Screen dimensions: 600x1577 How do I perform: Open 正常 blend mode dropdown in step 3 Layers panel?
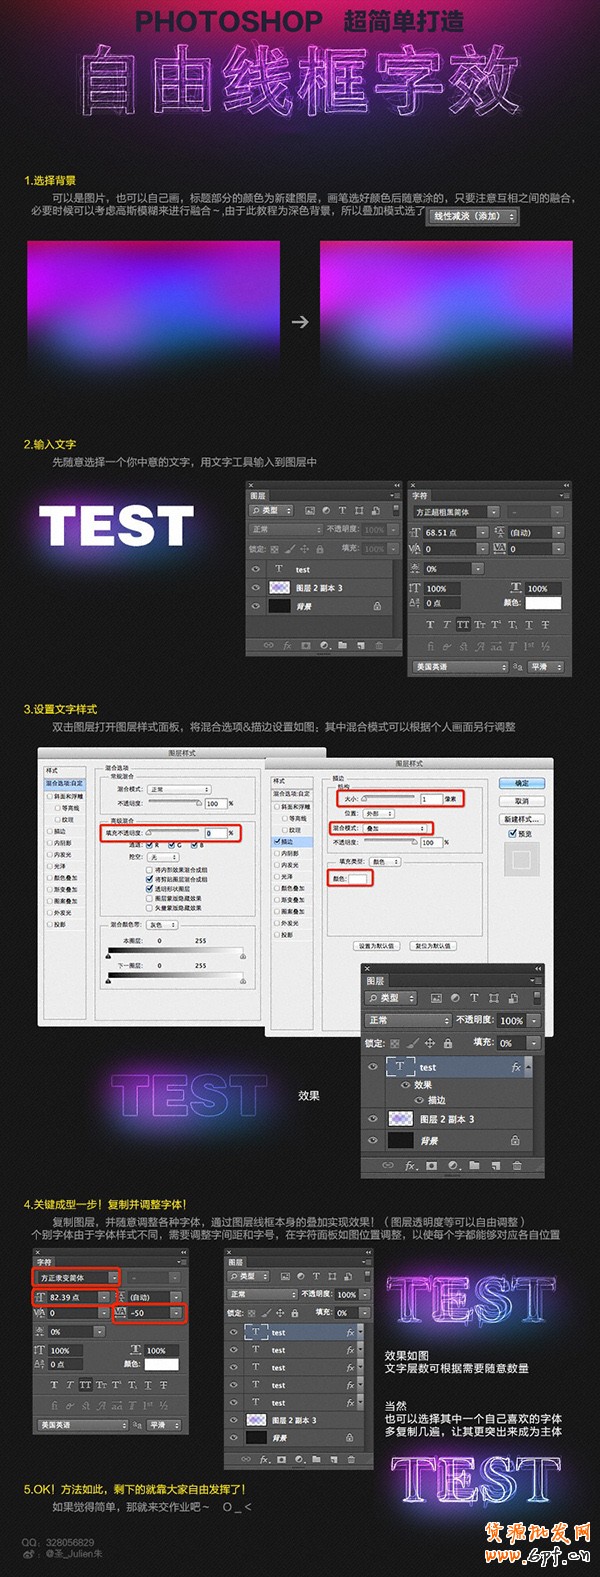[x=407, y=1020]
